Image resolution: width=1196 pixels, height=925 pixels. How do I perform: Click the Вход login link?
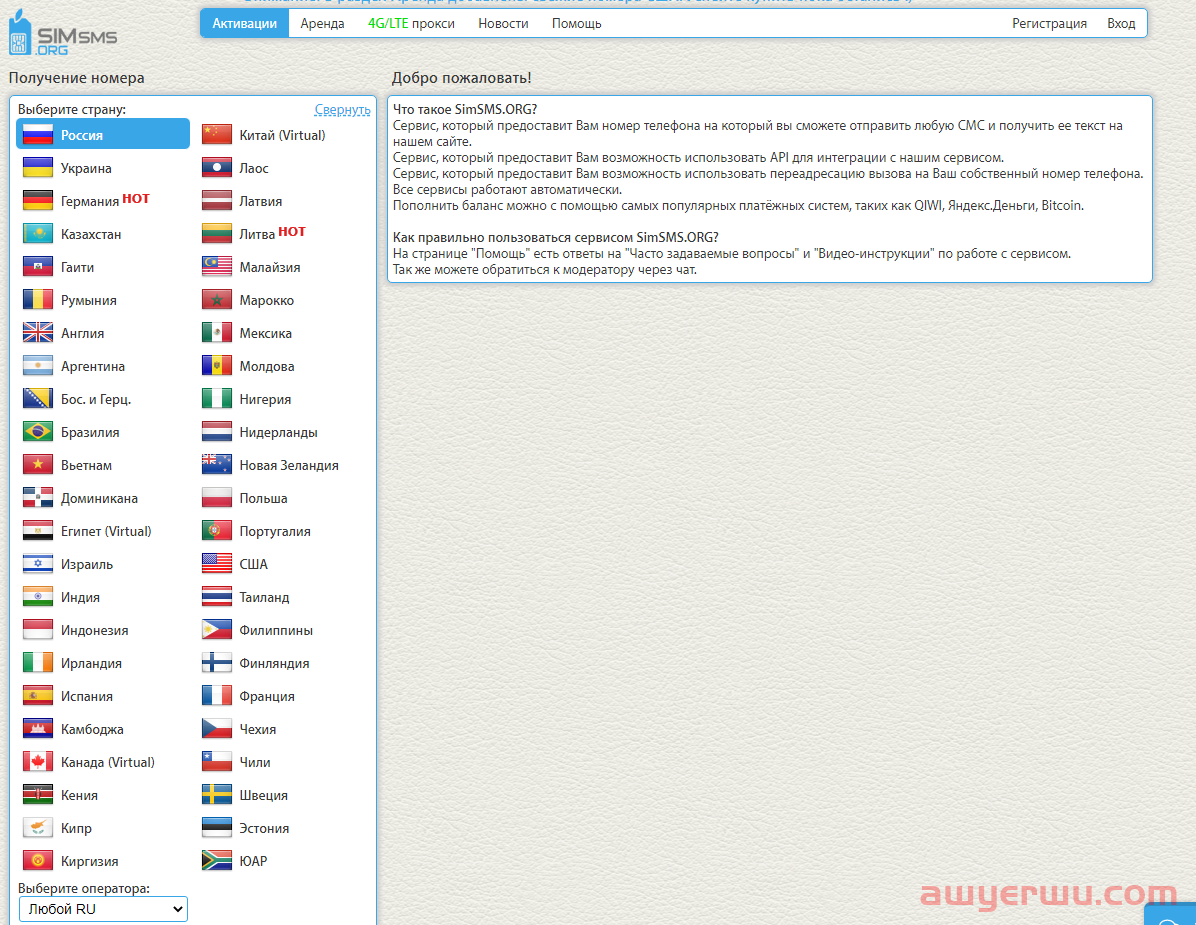(x=1121, y=24)
